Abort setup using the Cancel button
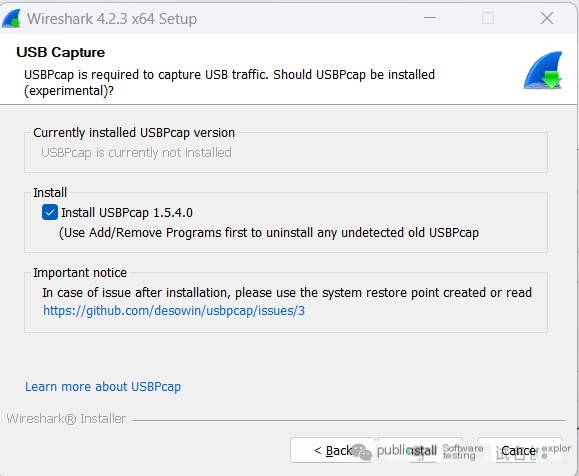The width and height of the screenshot is (579, 476). (518, 450)
